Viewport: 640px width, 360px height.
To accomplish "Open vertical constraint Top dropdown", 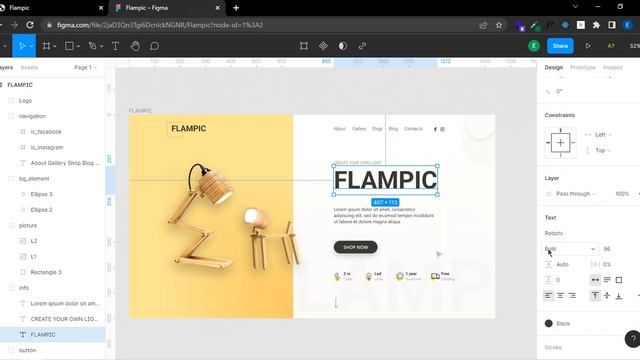I will click(602, 150).
